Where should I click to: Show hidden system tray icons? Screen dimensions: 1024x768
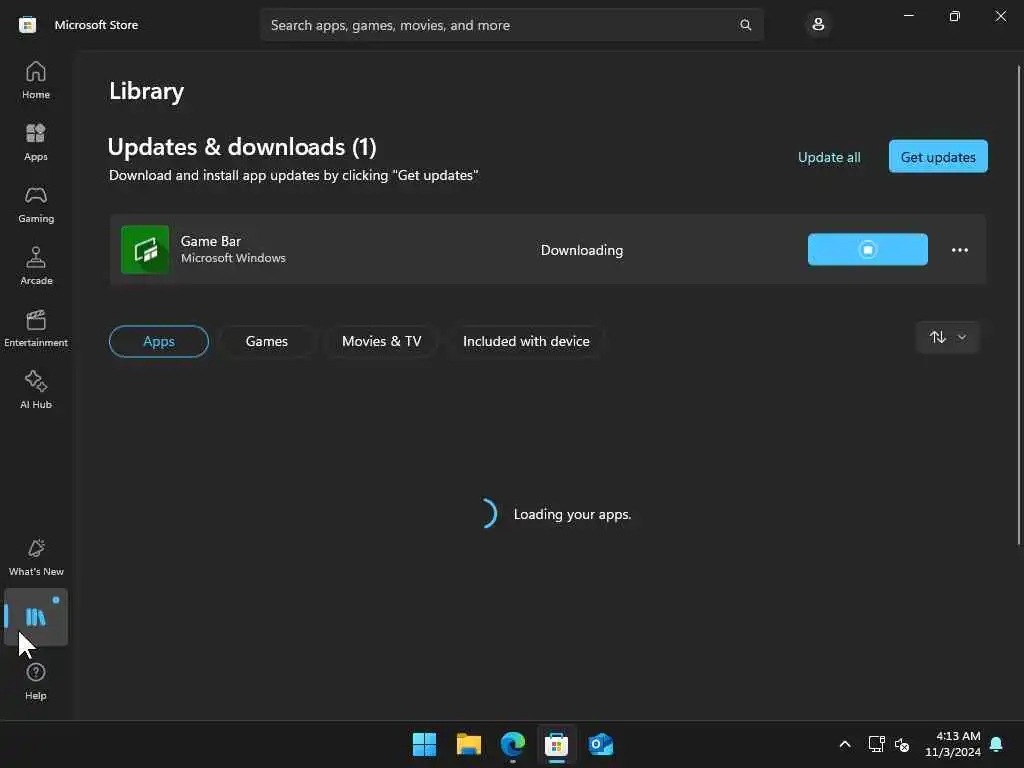(x=844, y=744)
